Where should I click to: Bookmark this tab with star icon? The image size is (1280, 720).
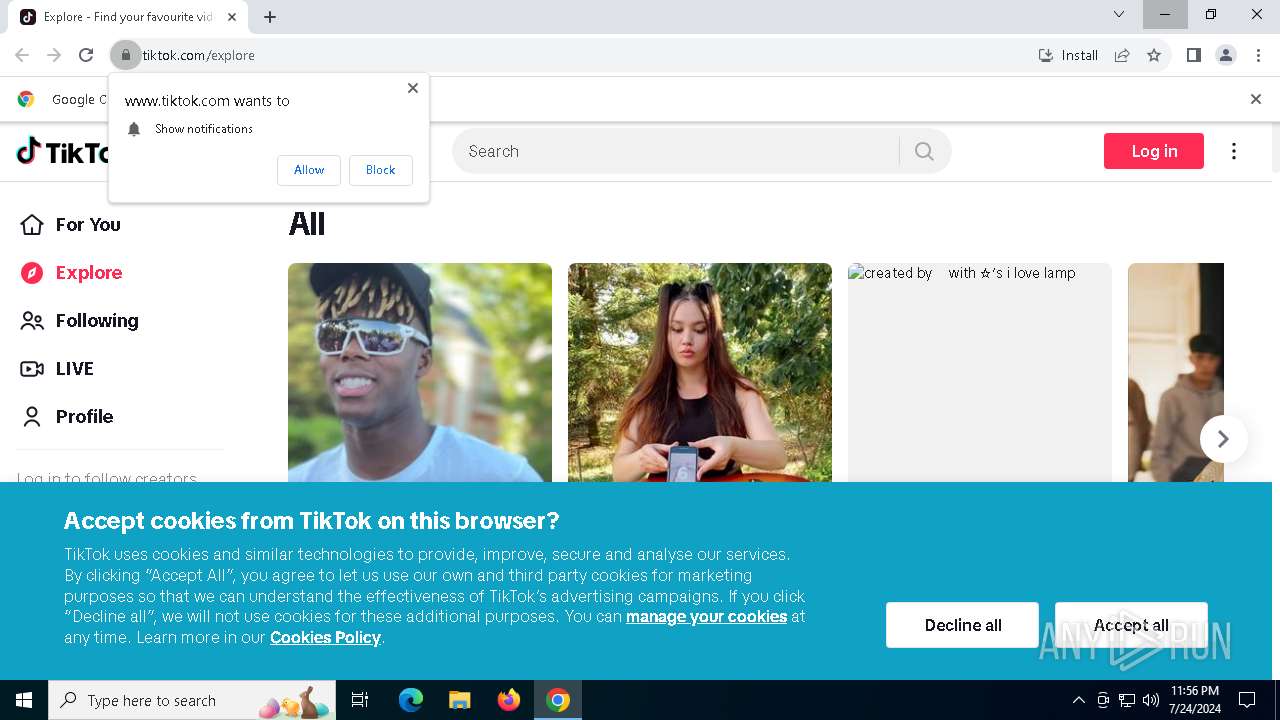point(1154,55)
